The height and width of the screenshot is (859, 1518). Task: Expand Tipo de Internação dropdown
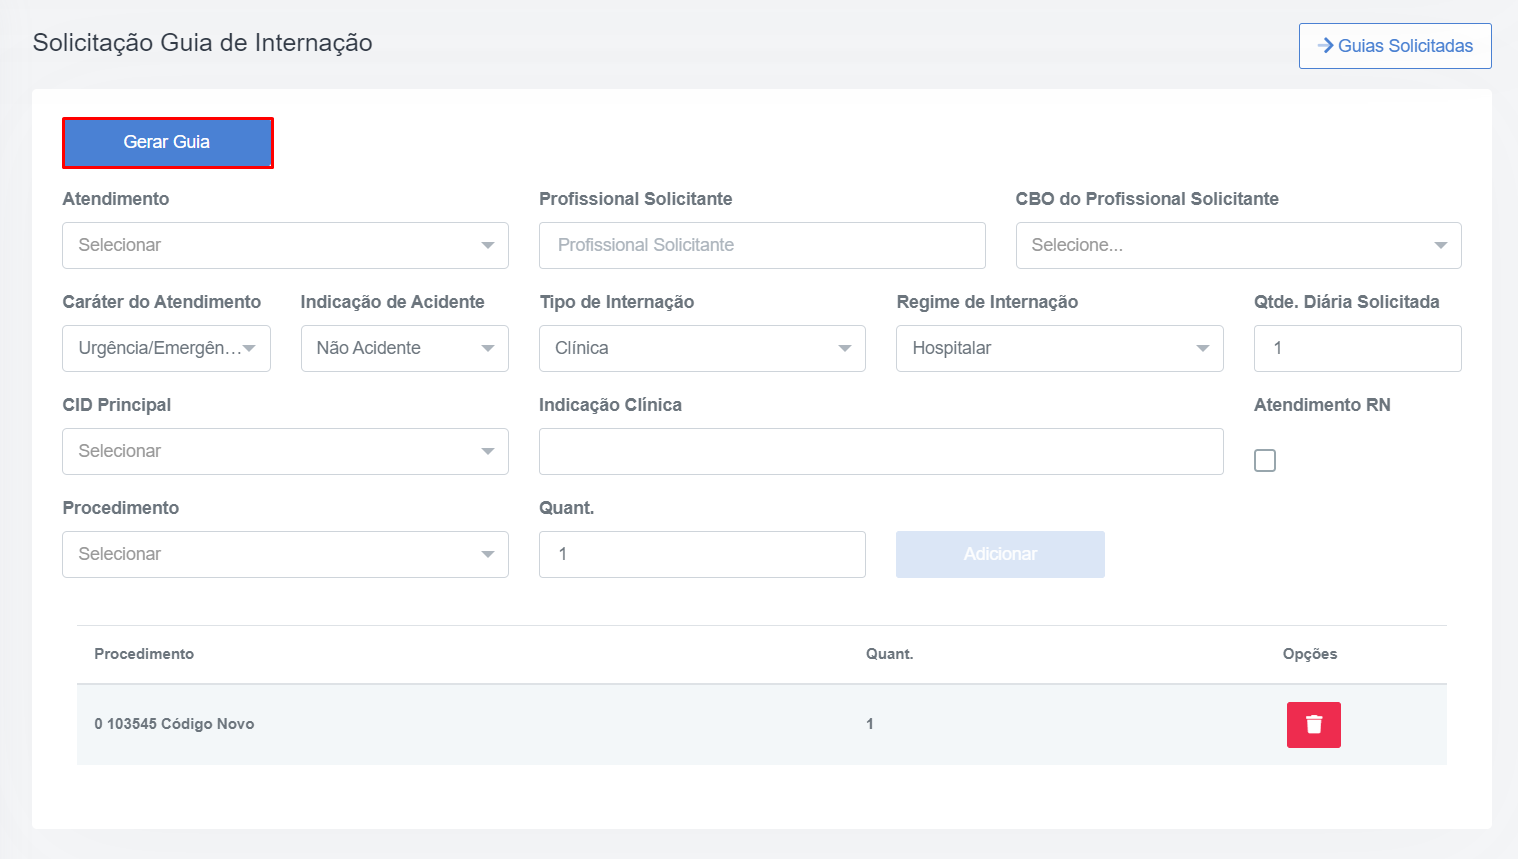click(x=702, y=348)
